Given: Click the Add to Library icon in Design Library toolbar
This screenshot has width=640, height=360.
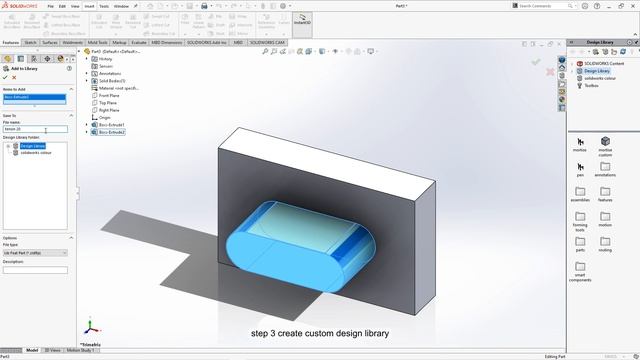Looking at the screenshot, I should pyautogui.click(x=596, y=52).
